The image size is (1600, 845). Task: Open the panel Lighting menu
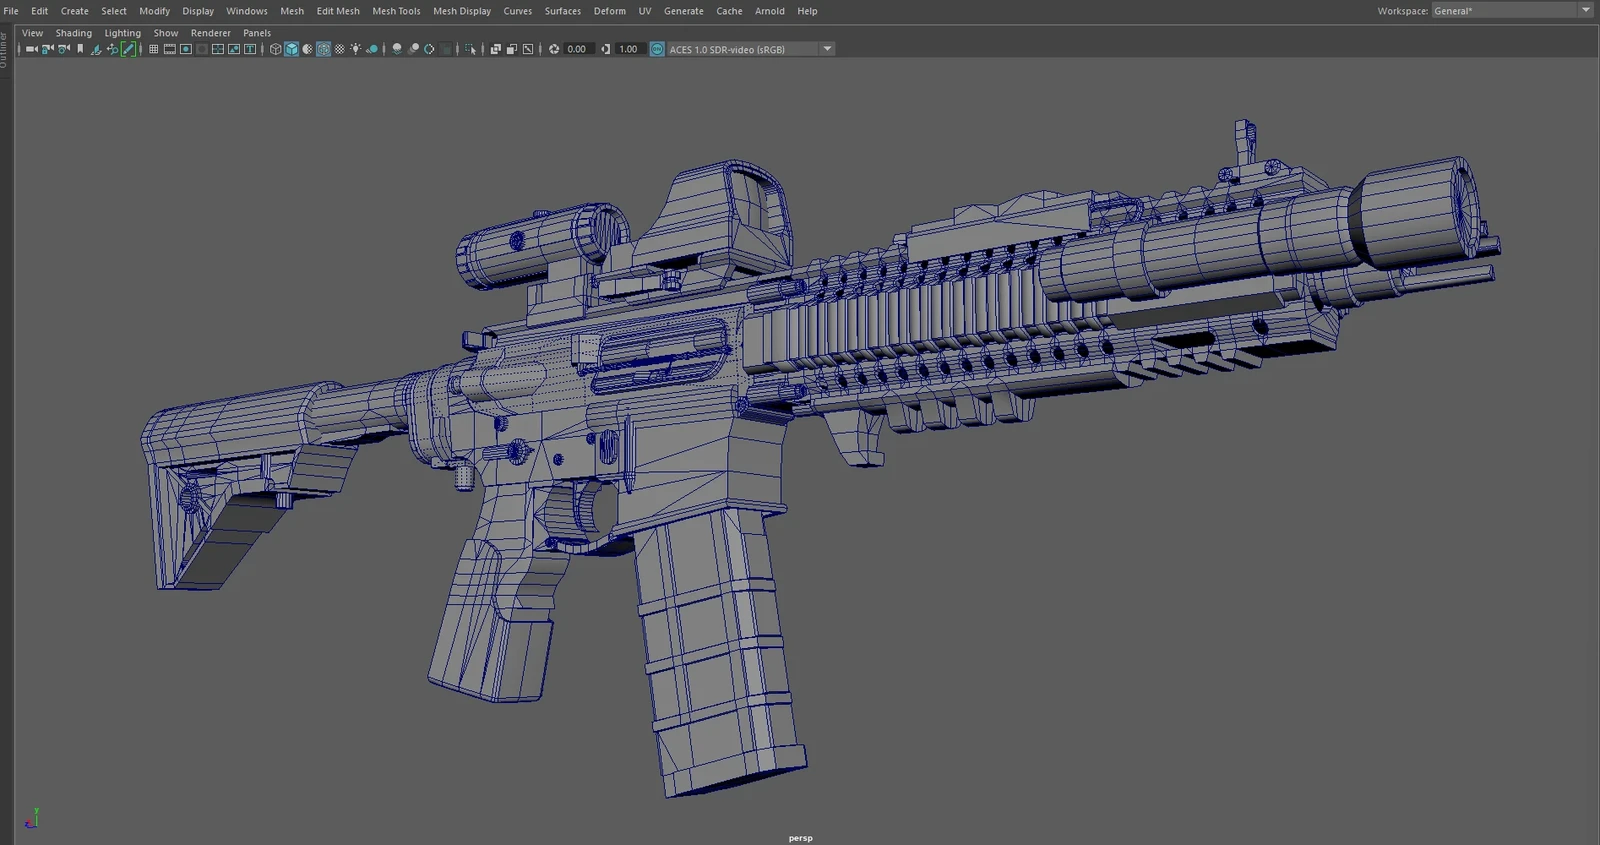coord(122,33)
